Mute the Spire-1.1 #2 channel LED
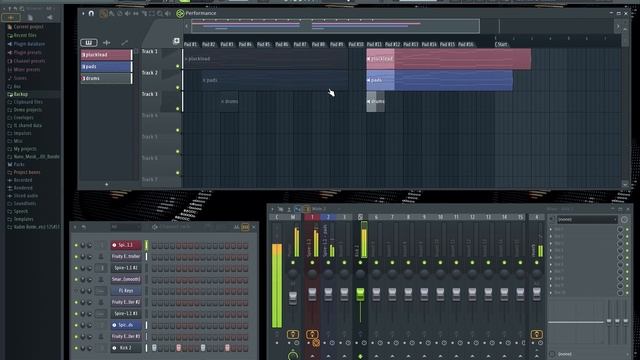Screen dimensions: 640x360 click(x=76, y=268)
